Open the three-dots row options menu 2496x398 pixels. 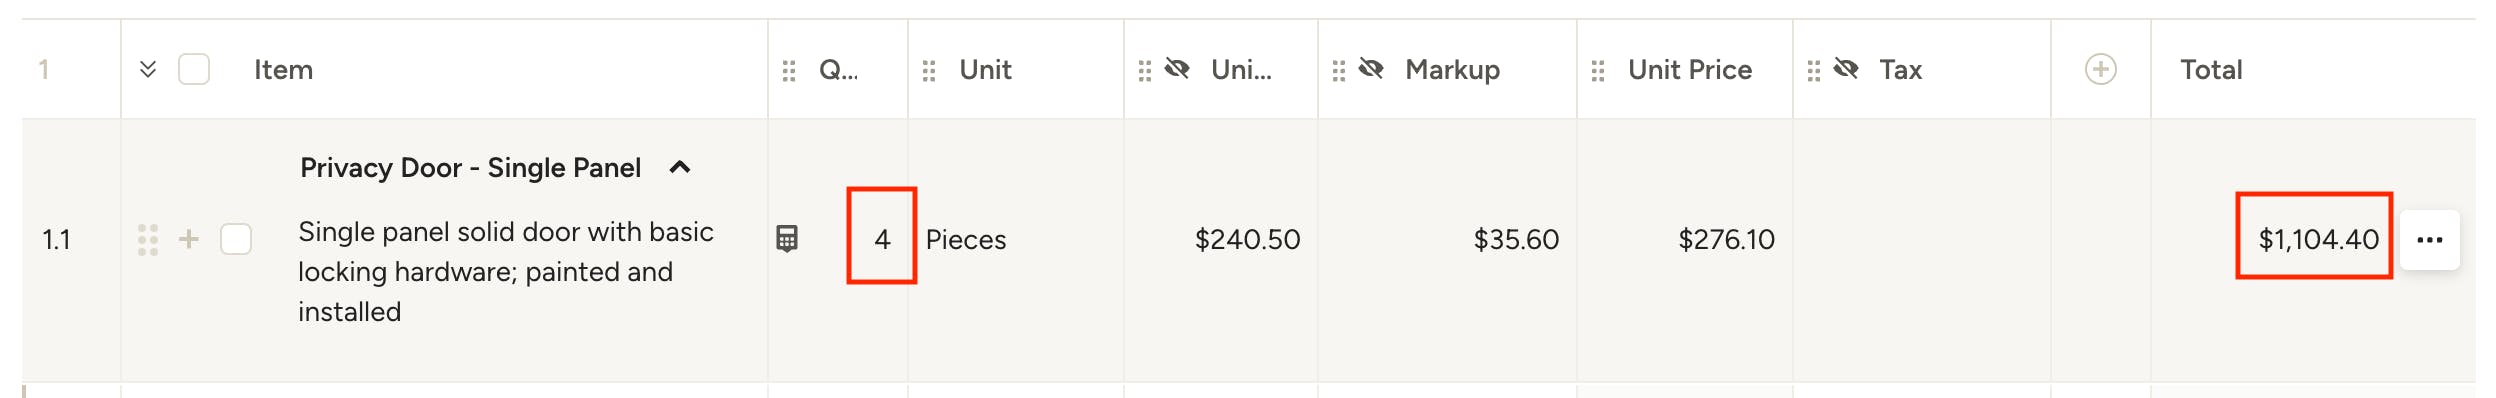pyautogui.click(x=2429, y=240)
